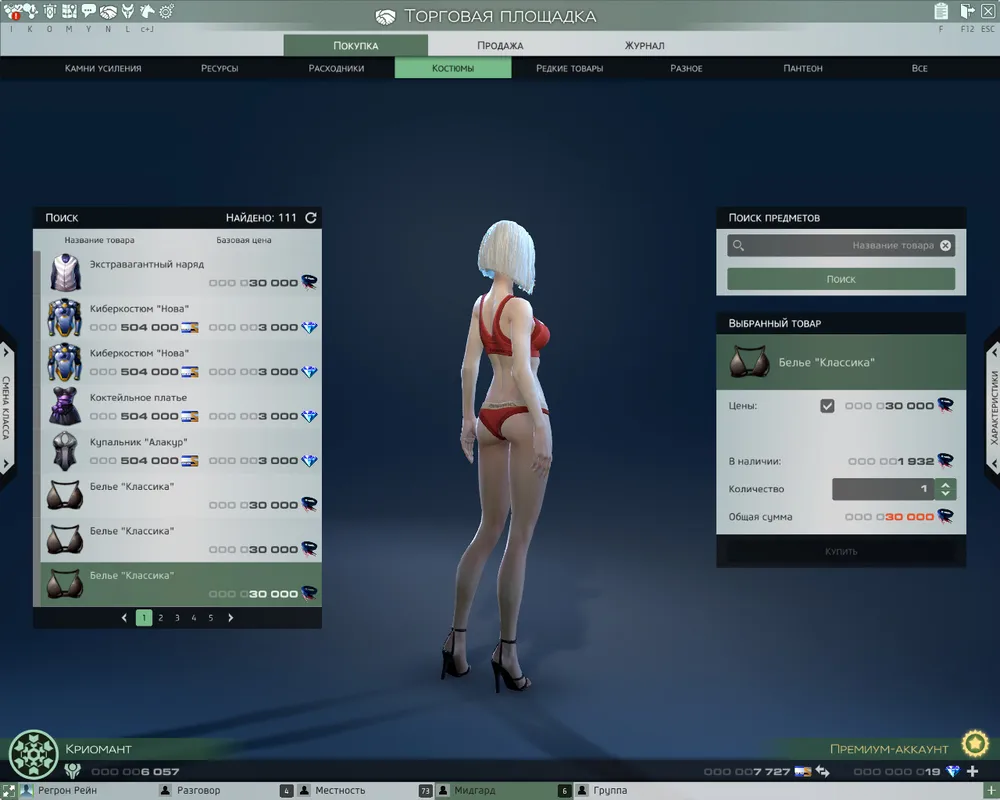Open the handshake marketplace icon (N)
Image resolution: width=1000 pixels, height=800 pixels.
(x=108, y=11)
